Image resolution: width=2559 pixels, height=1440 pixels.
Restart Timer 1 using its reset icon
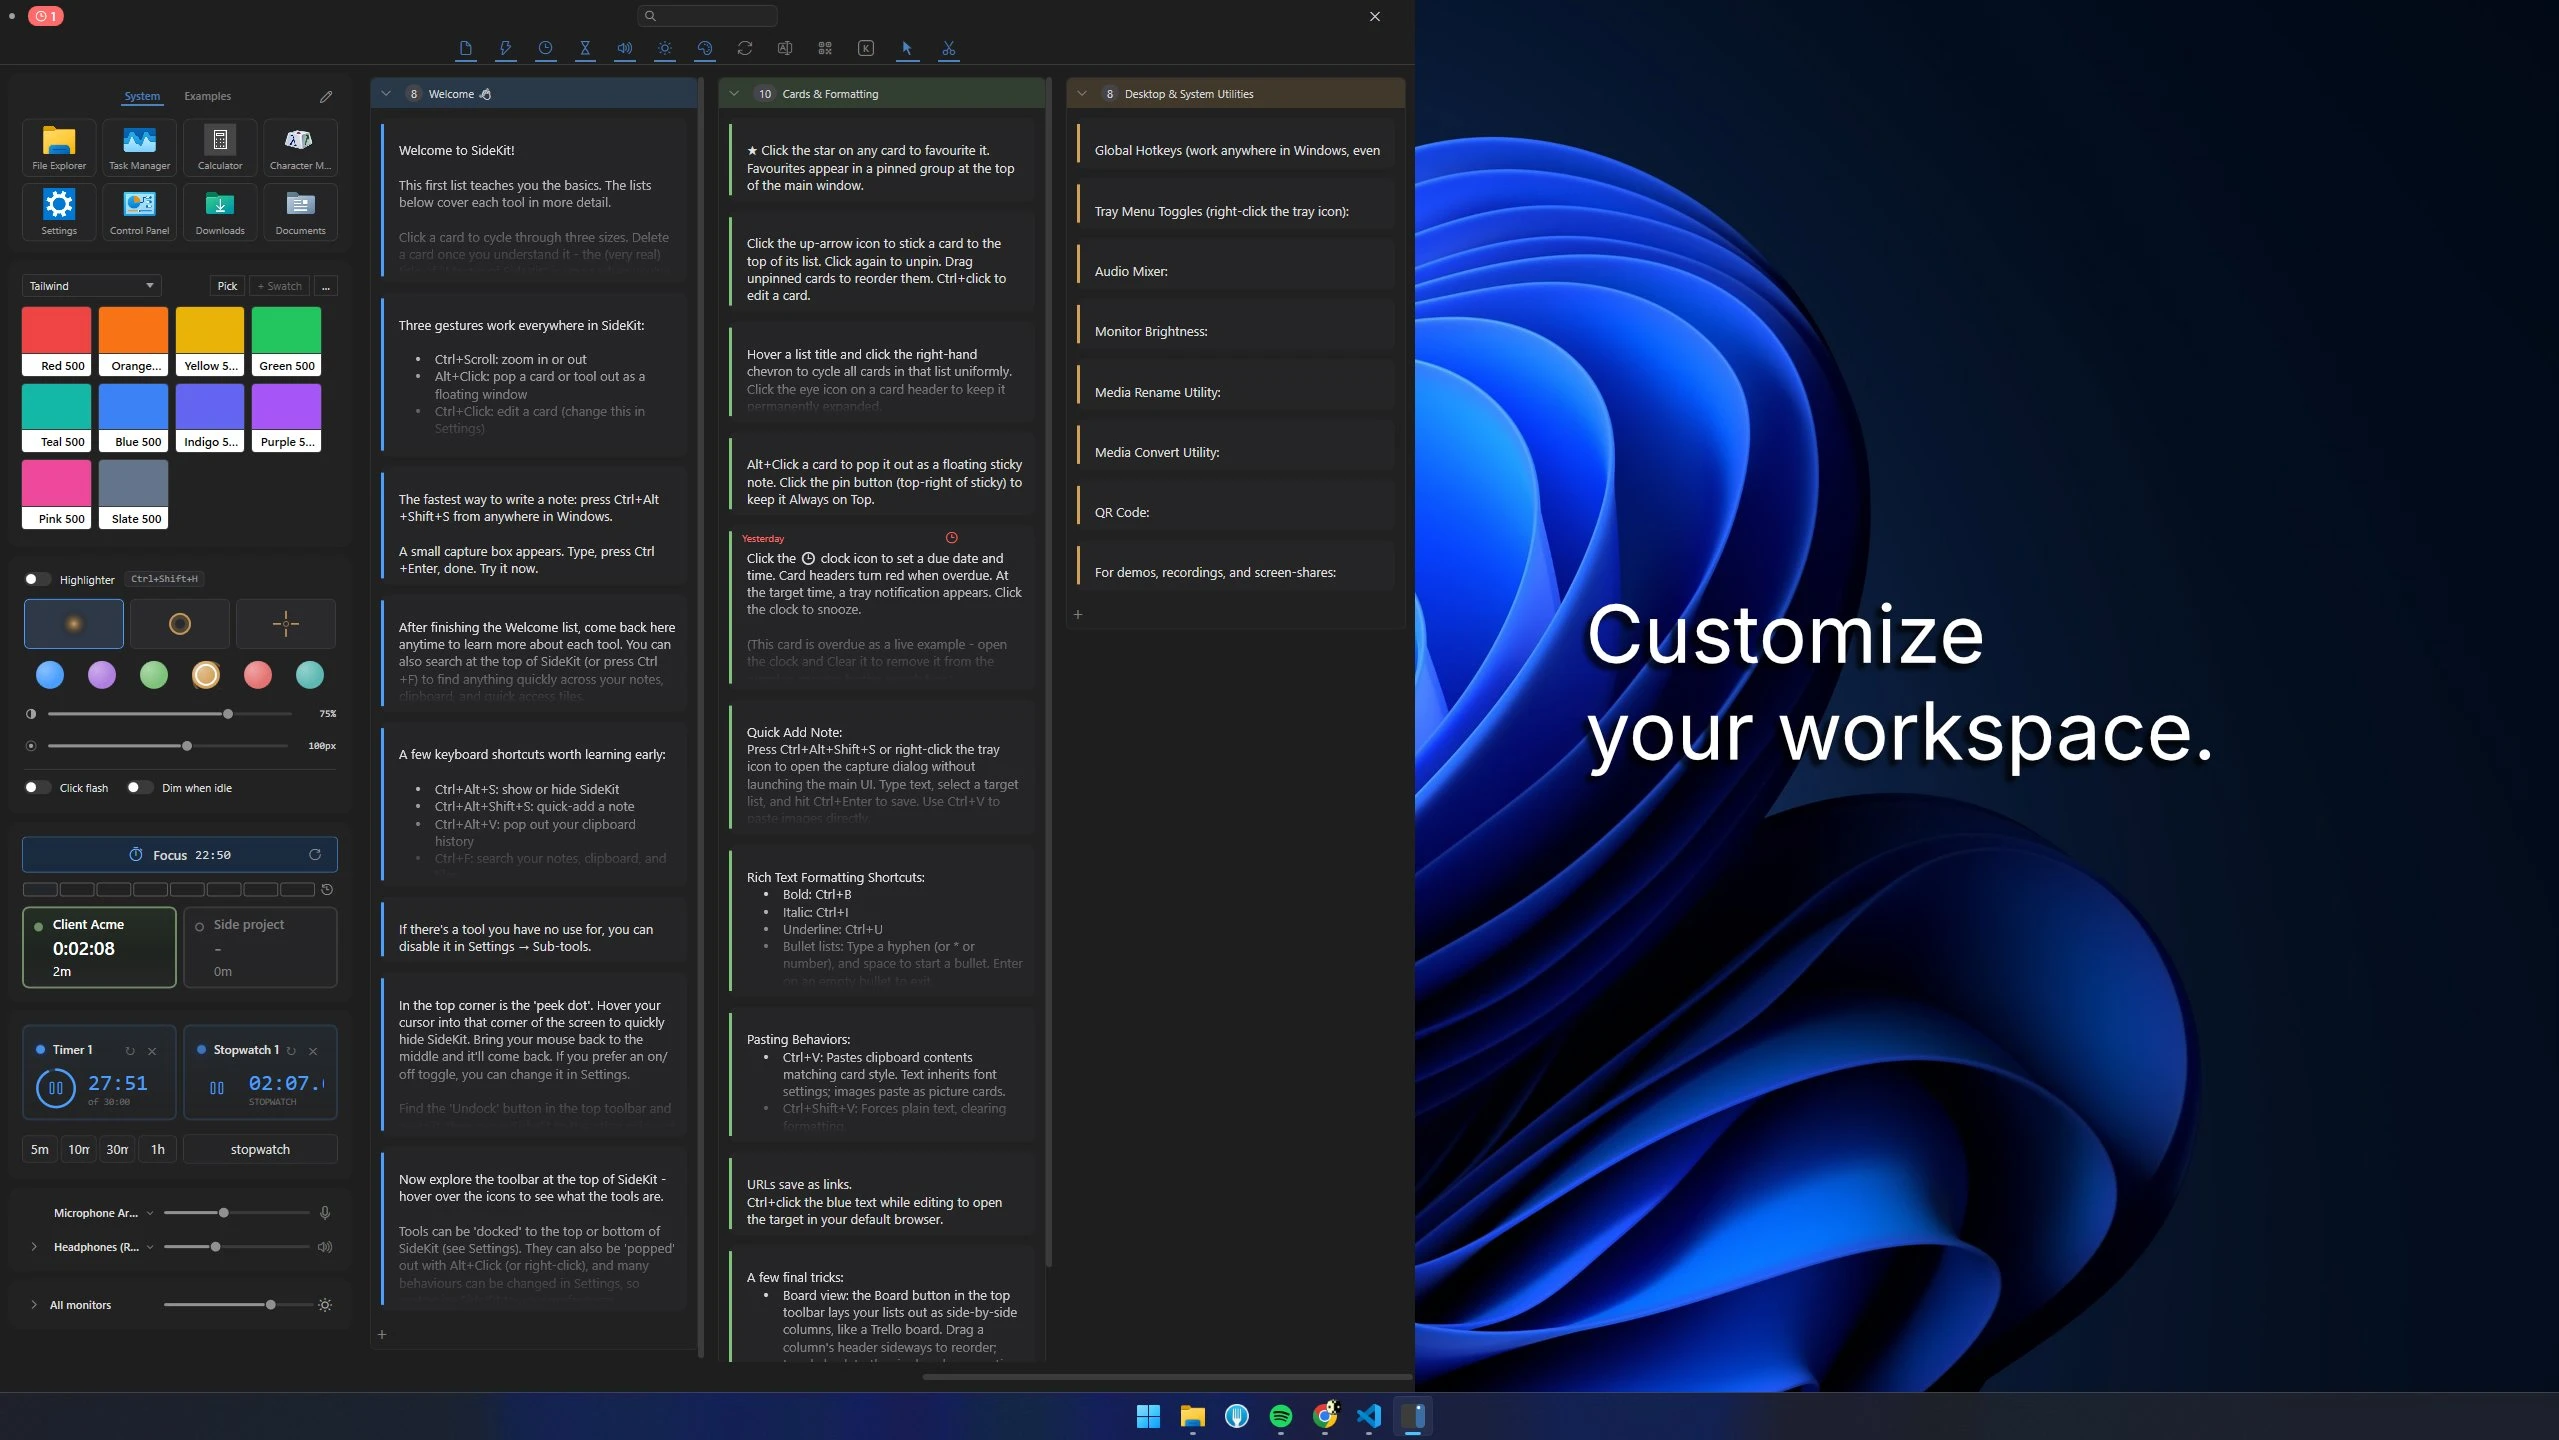tap(130, 1051)
